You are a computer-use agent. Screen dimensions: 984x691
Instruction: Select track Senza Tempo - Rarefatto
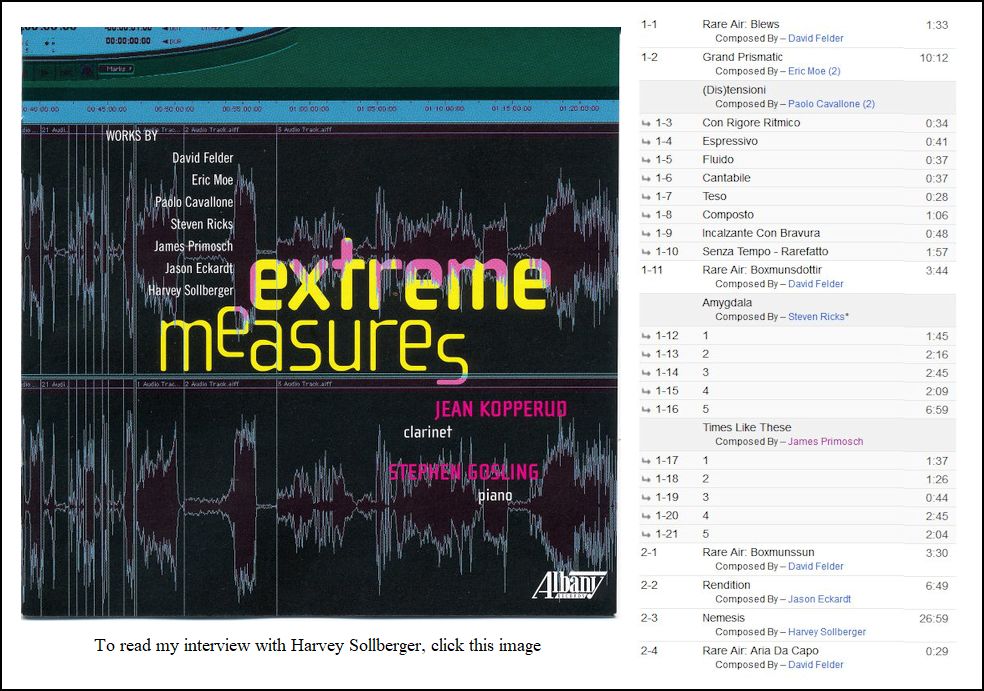[765, 252]
